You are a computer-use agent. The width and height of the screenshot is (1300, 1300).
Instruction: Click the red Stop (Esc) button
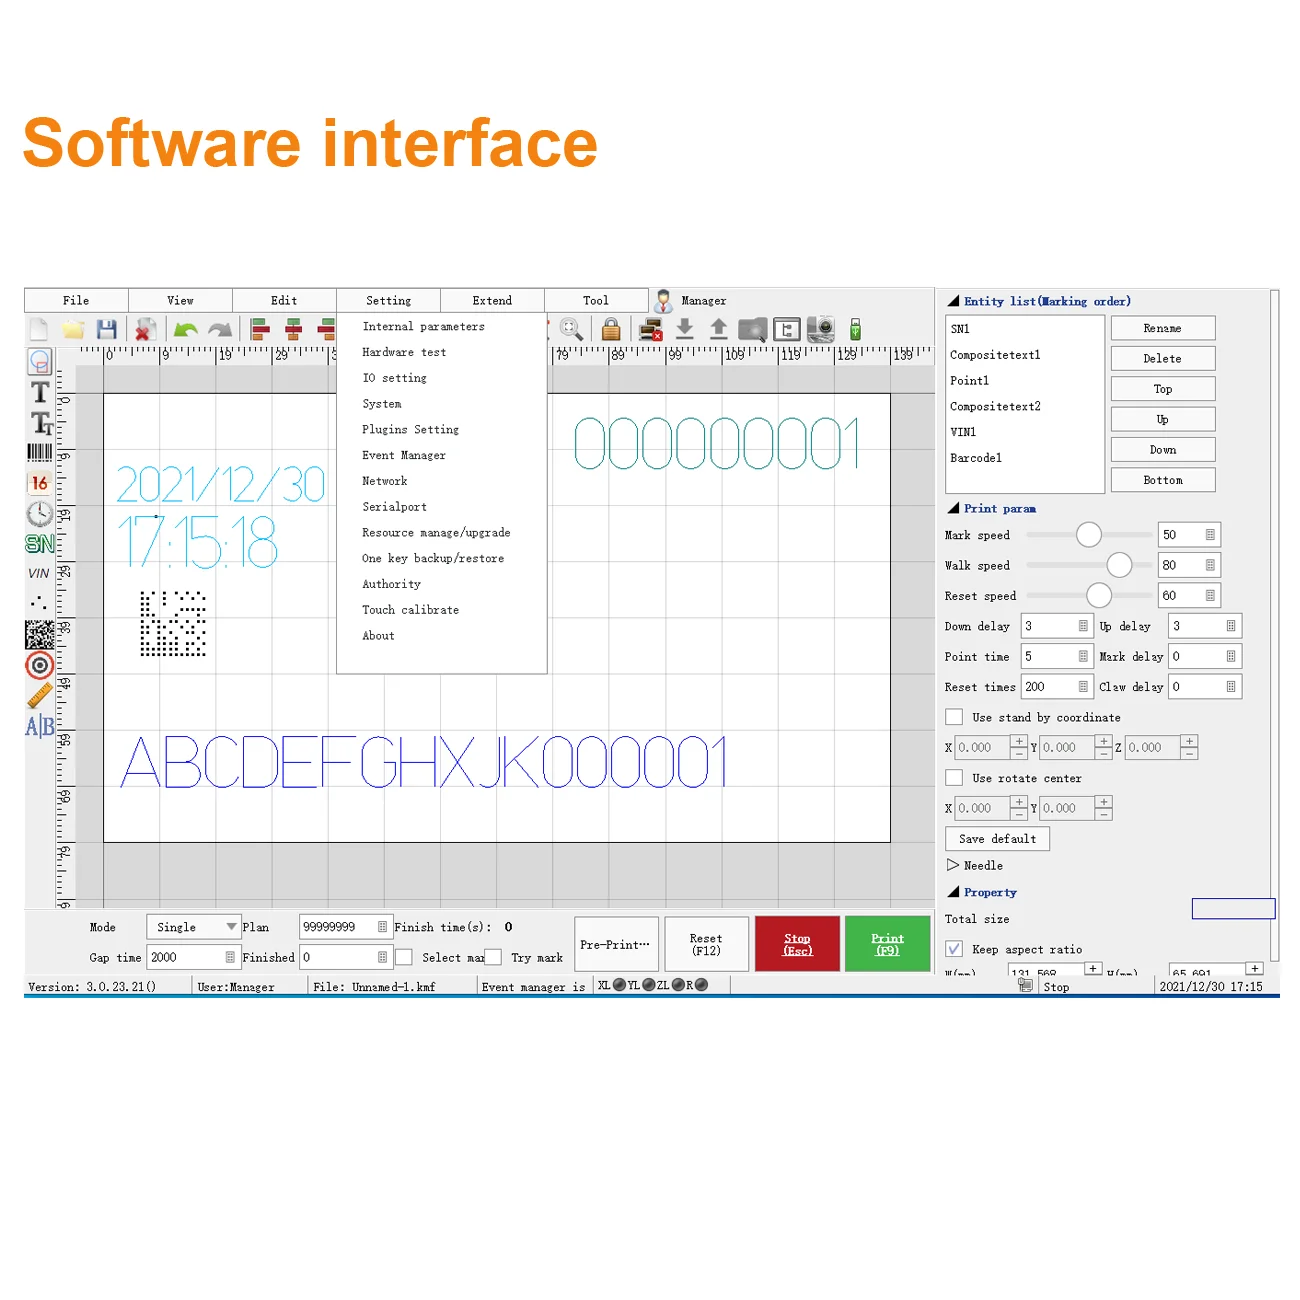798,943
